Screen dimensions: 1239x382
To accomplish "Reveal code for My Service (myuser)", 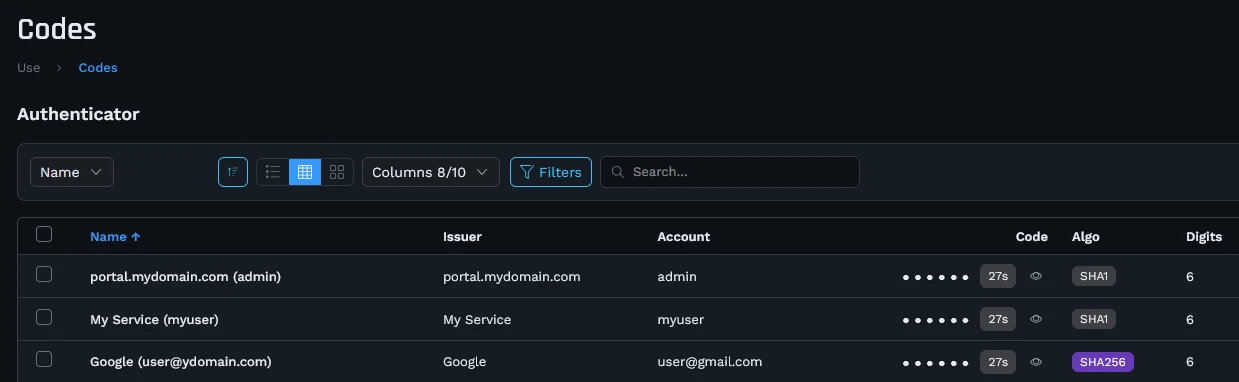I will (x=1036, y=319).
